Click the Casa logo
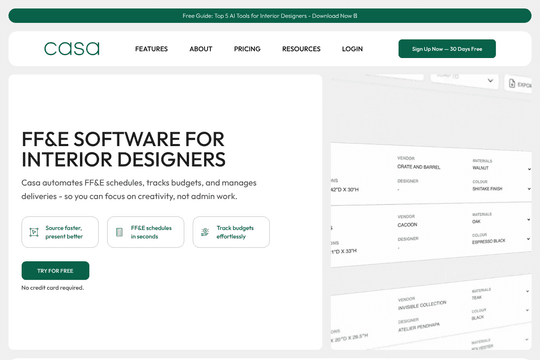 72,49
